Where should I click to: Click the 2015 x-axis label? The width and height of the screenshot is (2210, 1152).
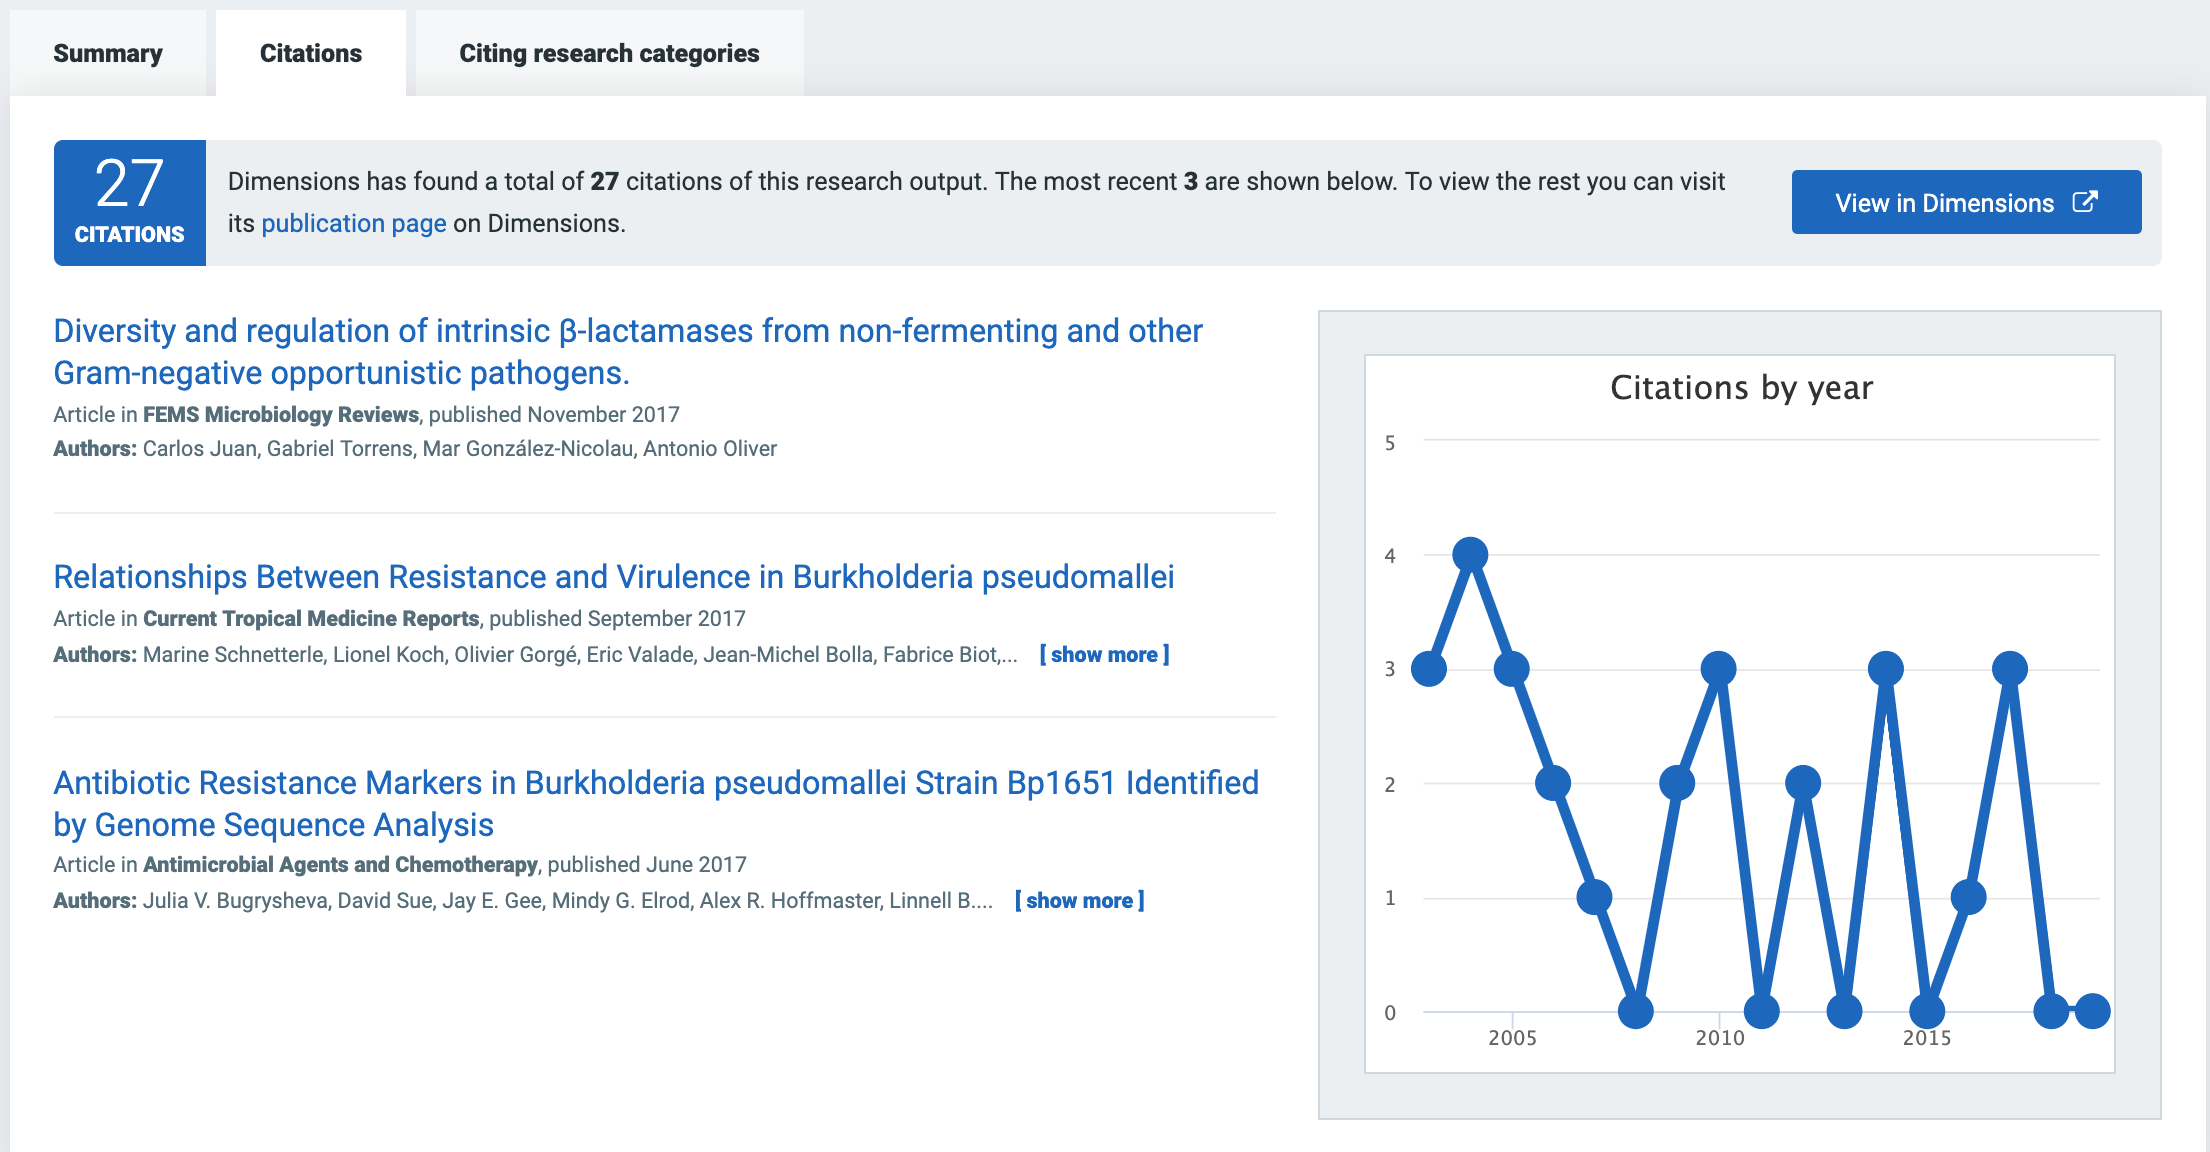[1926, 1038]
